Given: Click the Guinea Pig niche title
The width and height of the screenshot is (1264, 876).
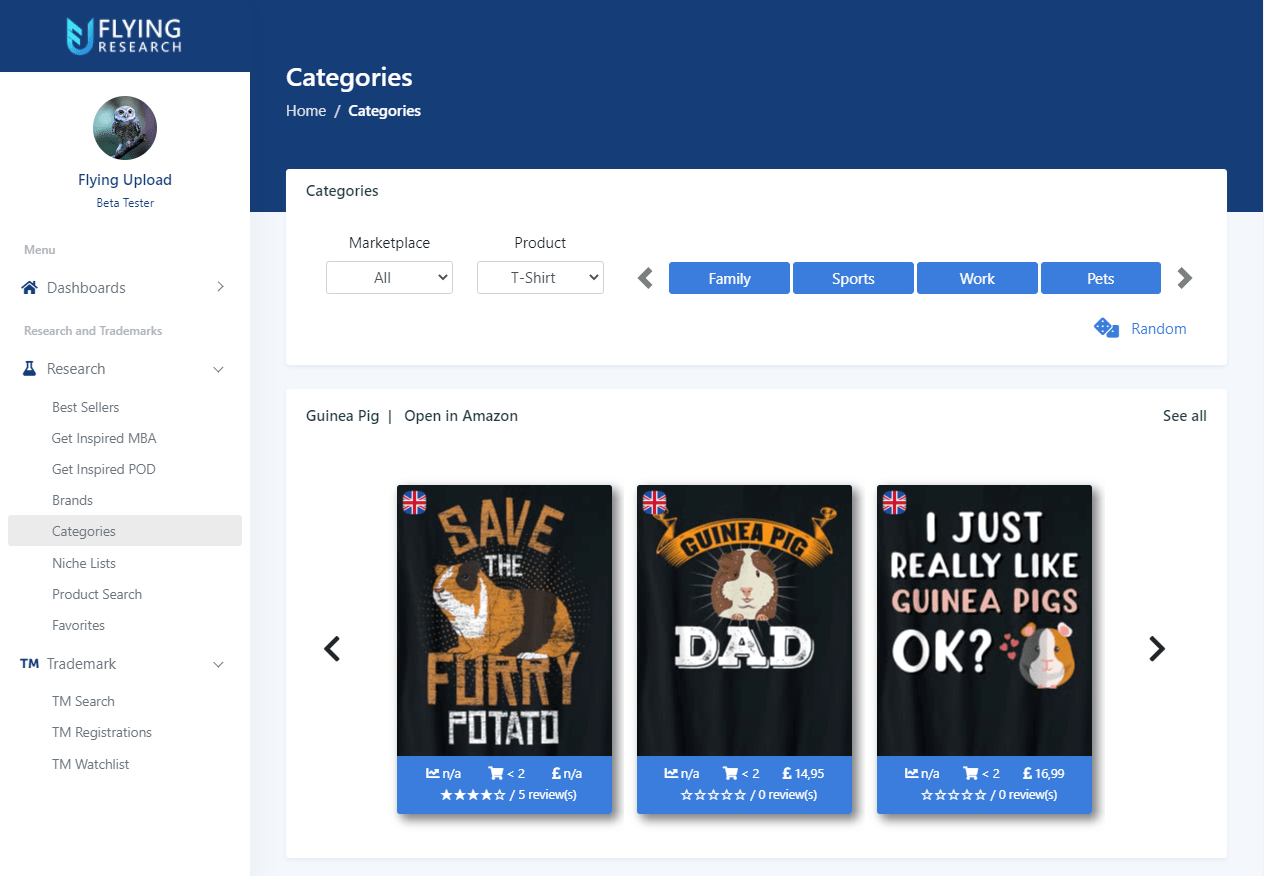Looking at the screenshot, I should [343, 416].
